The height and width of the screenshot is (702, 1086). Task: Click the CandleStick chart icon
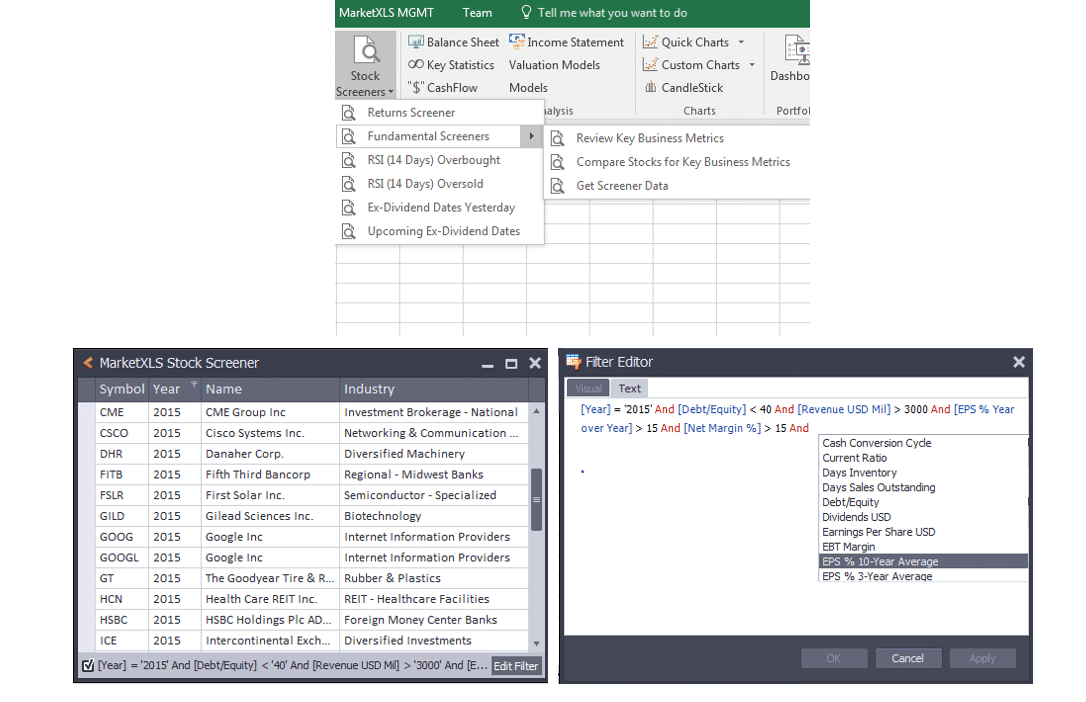(x=650, y=87)
